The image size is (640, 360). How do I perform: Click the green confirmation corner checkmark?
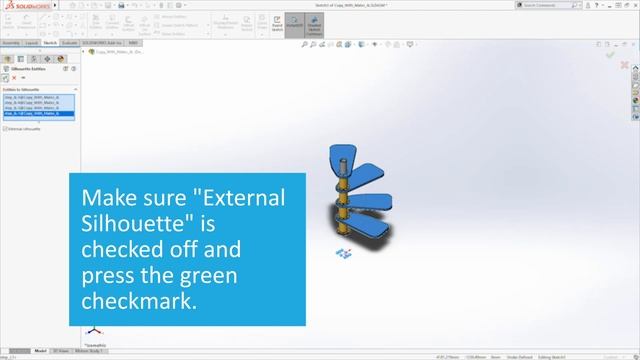point(610,55)
